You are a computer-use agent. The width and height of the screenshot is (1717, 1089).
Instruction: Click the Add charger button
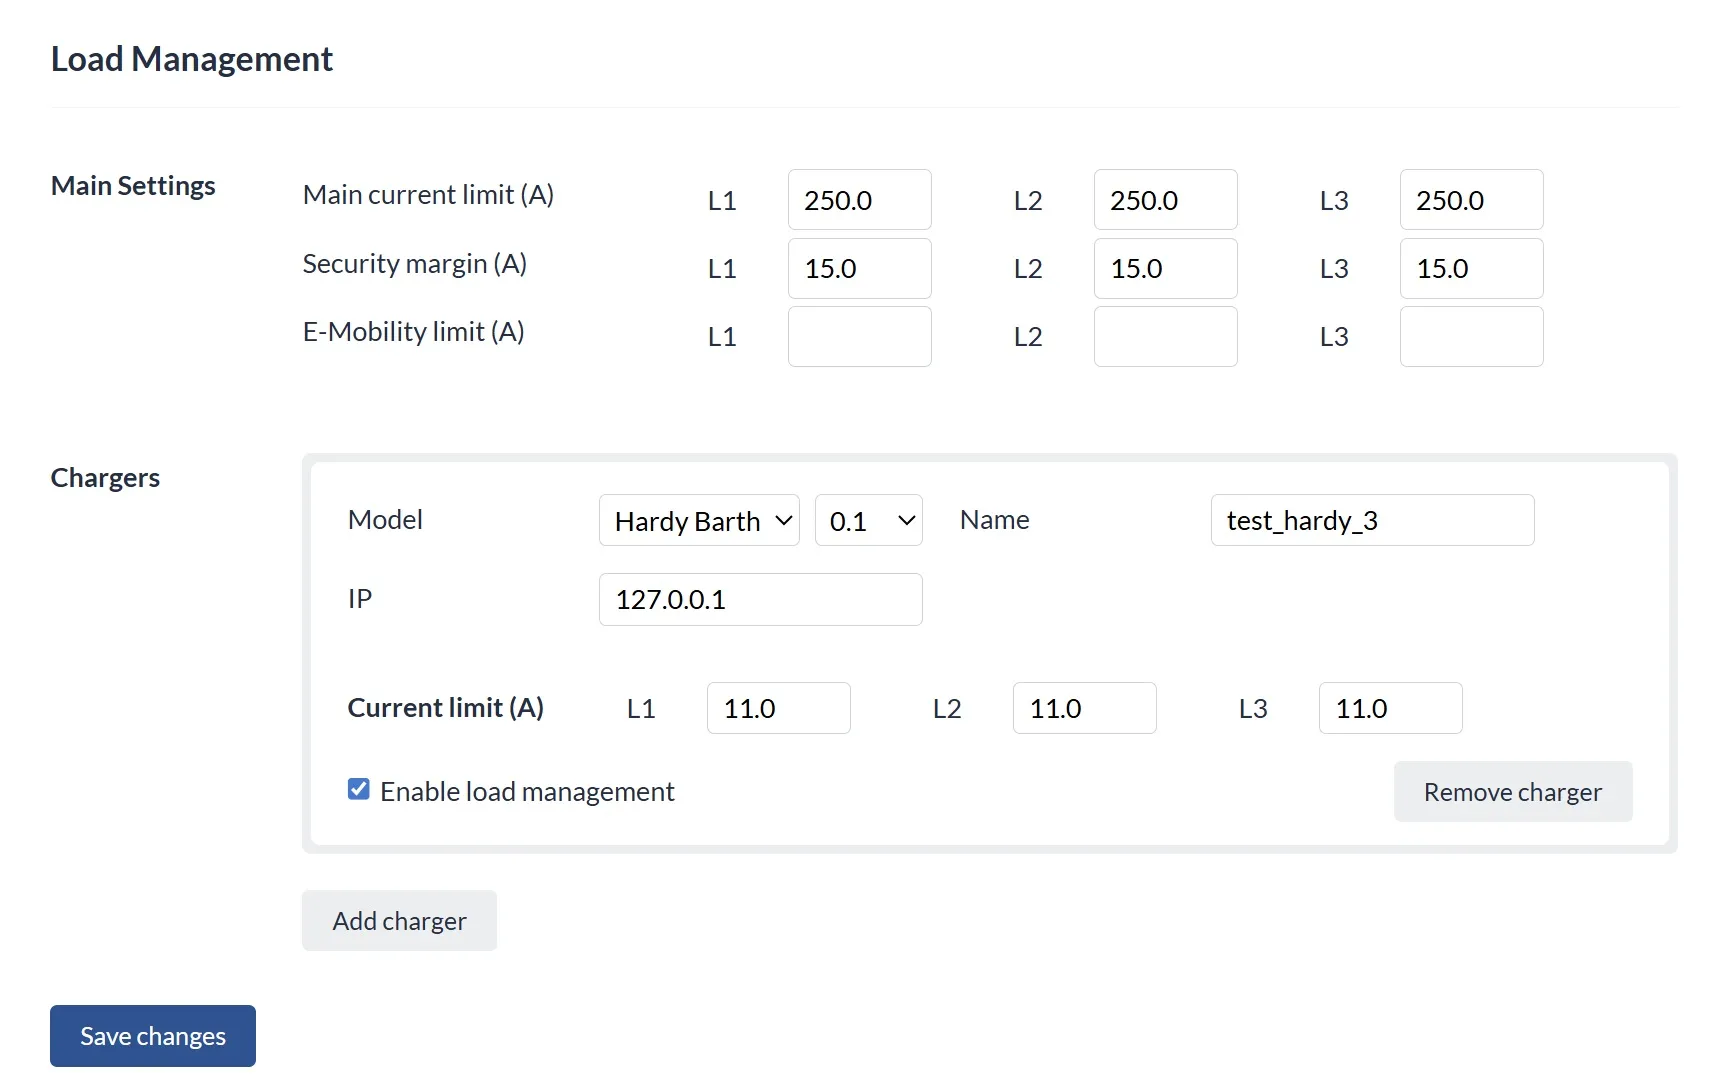(x=399, y=920)
